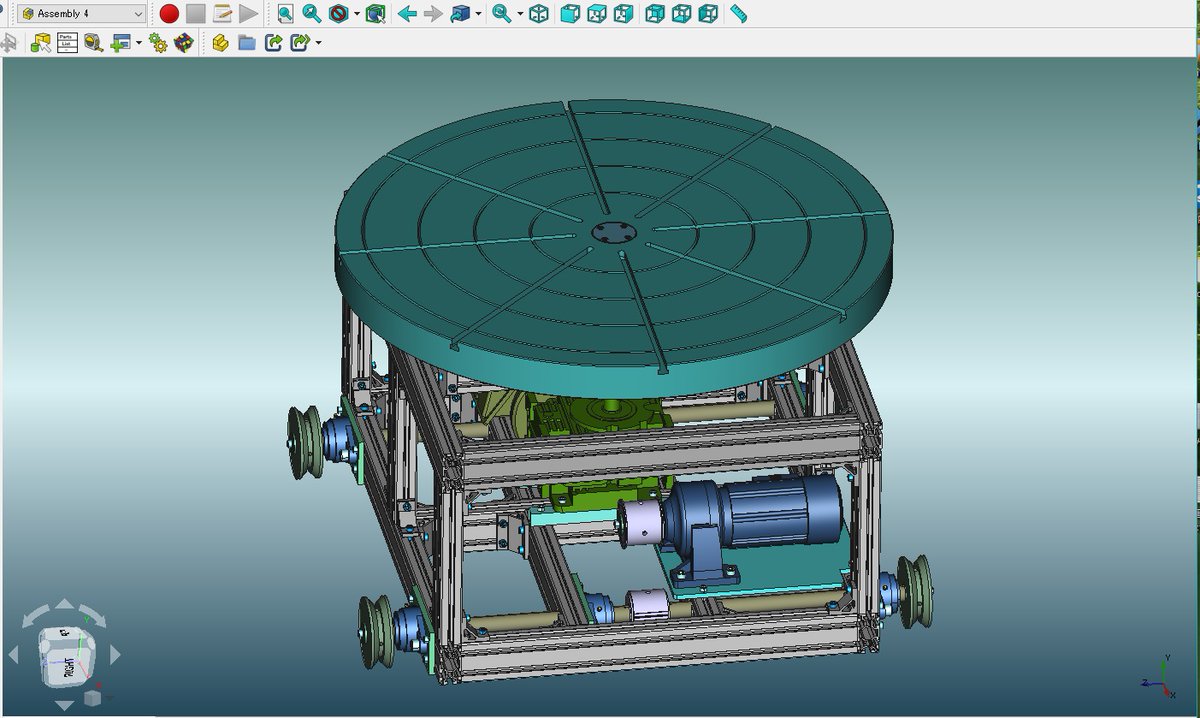Screen dimensions: 1200x718
Task: Click the teal magnifier zoom icon
Action: tap(502, 14)
